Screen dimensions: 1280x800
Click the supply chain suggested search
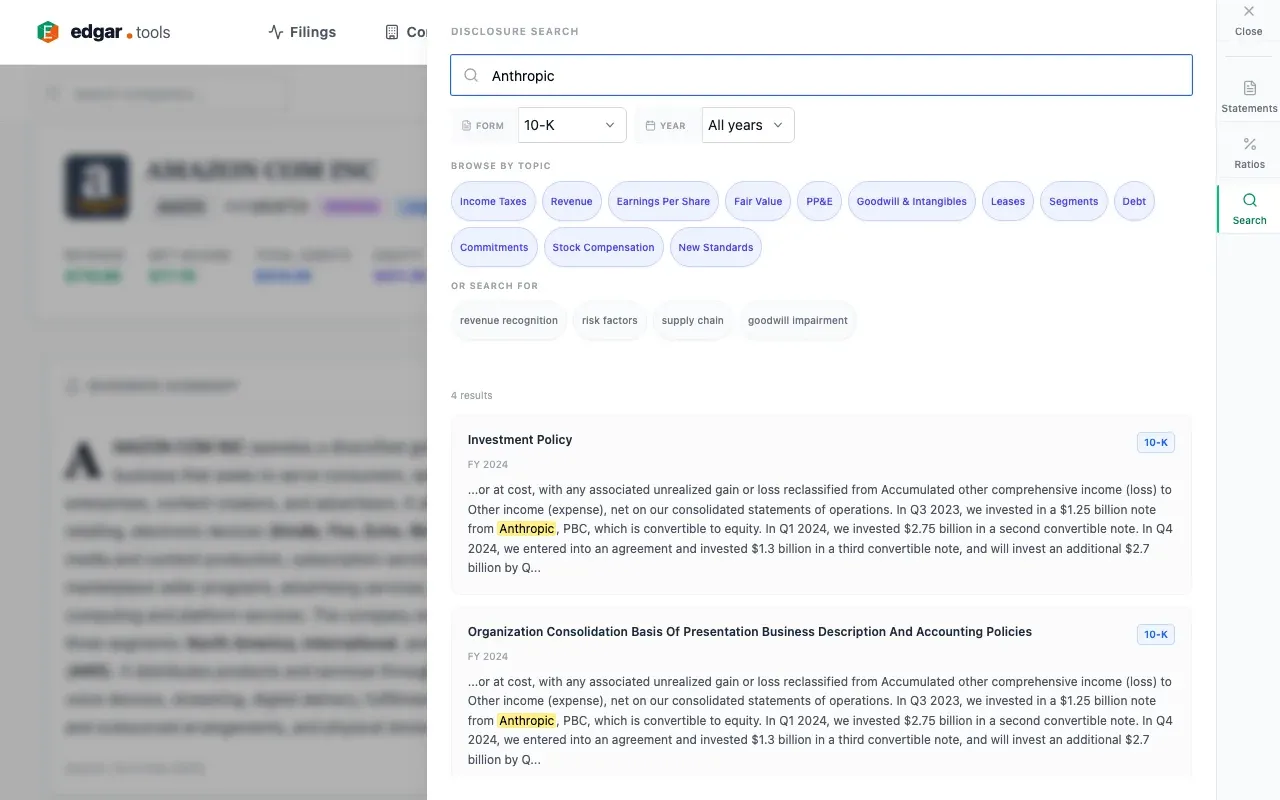point(692,321)
